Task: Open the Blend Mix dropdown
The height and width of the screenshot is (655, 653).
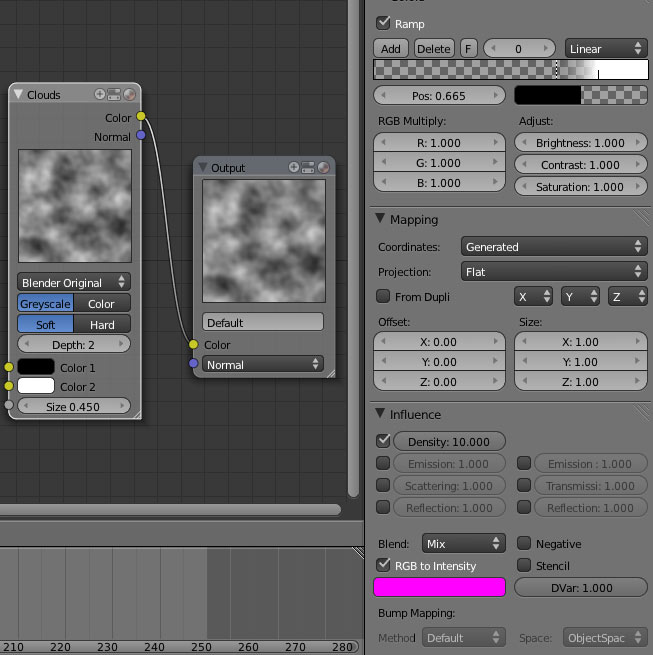Action: pos(463,543)
